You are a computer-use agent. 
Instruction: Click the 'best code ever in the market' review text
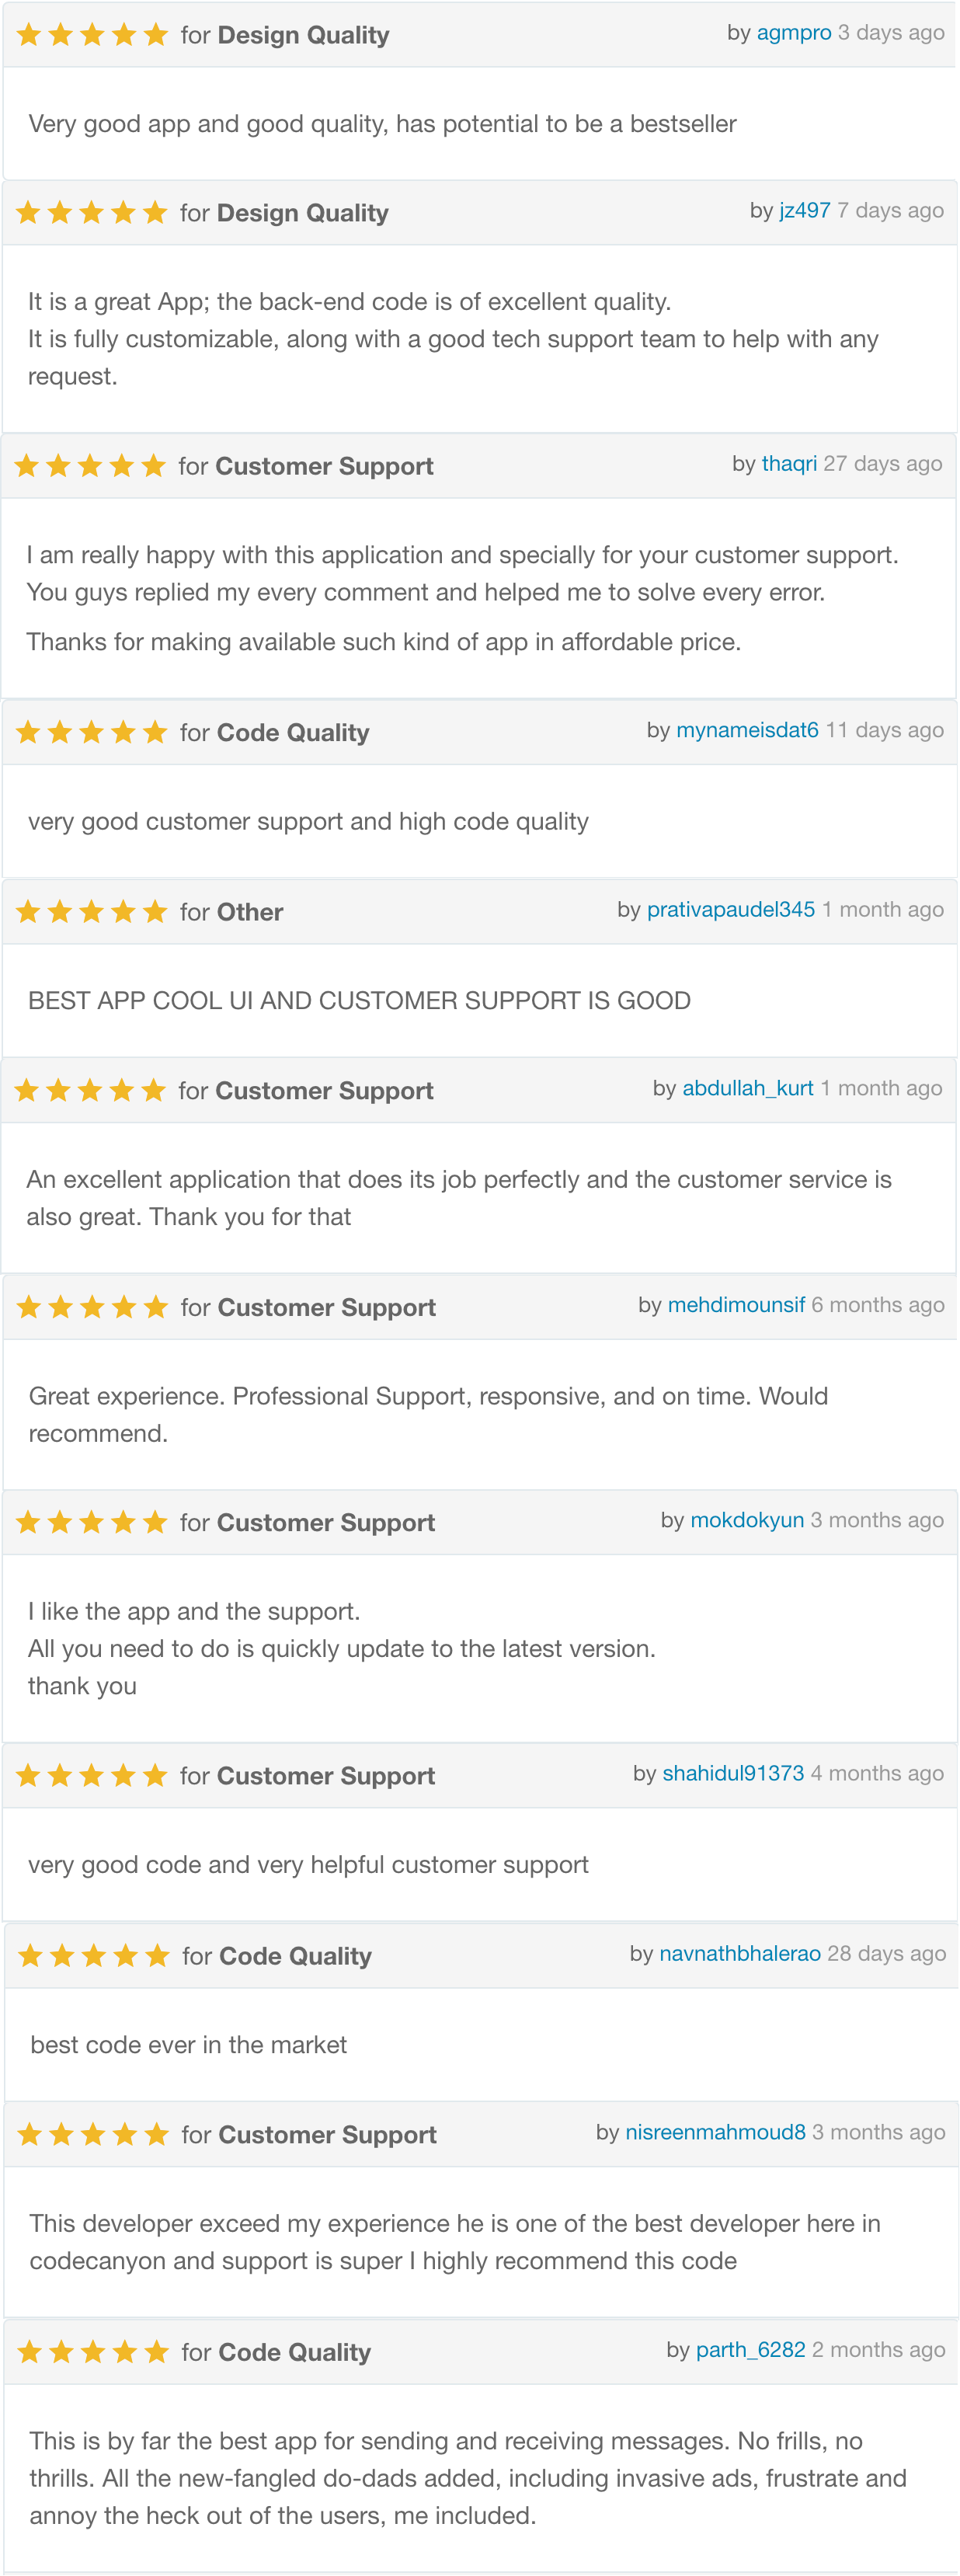189,2045
